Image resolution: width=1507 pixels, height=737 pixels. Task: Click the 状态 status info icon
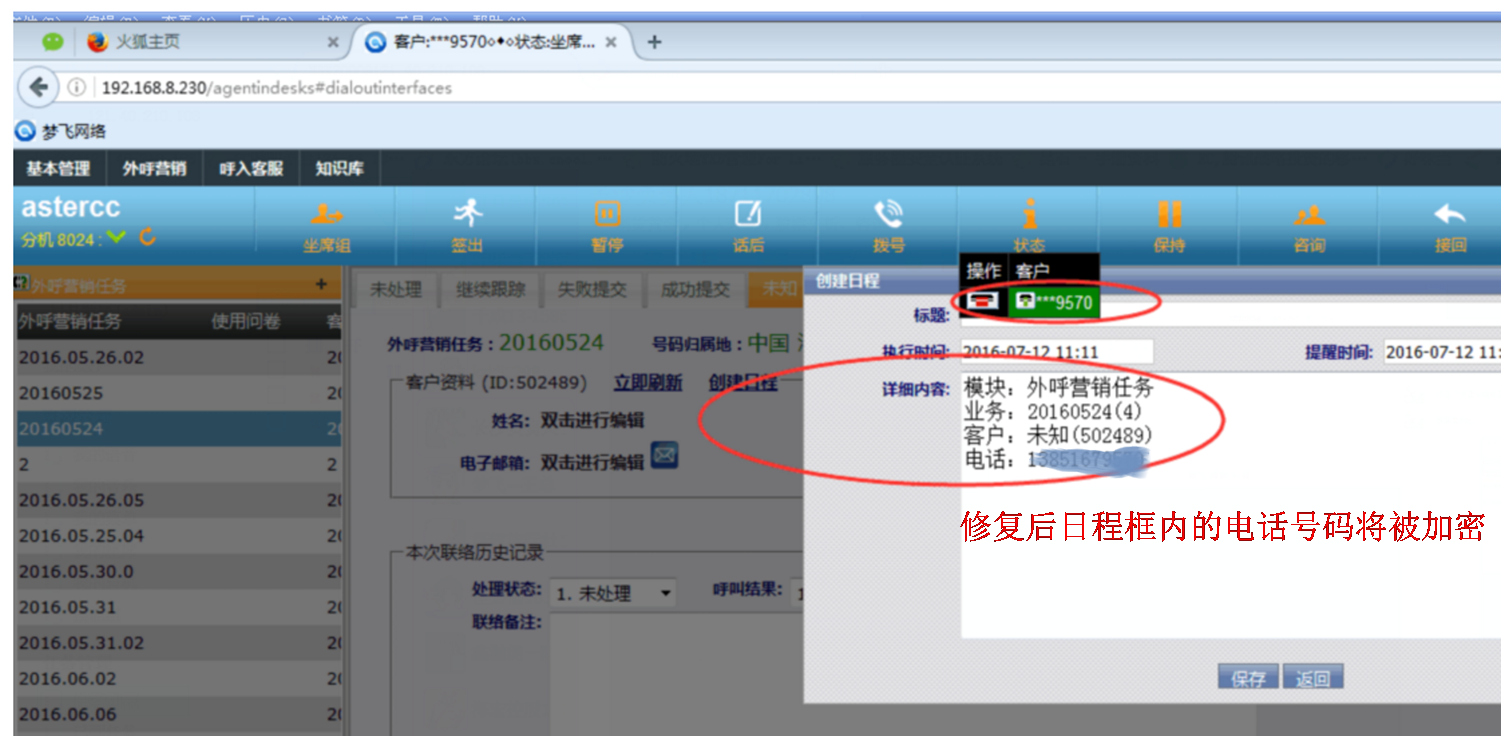(1029, 214)
